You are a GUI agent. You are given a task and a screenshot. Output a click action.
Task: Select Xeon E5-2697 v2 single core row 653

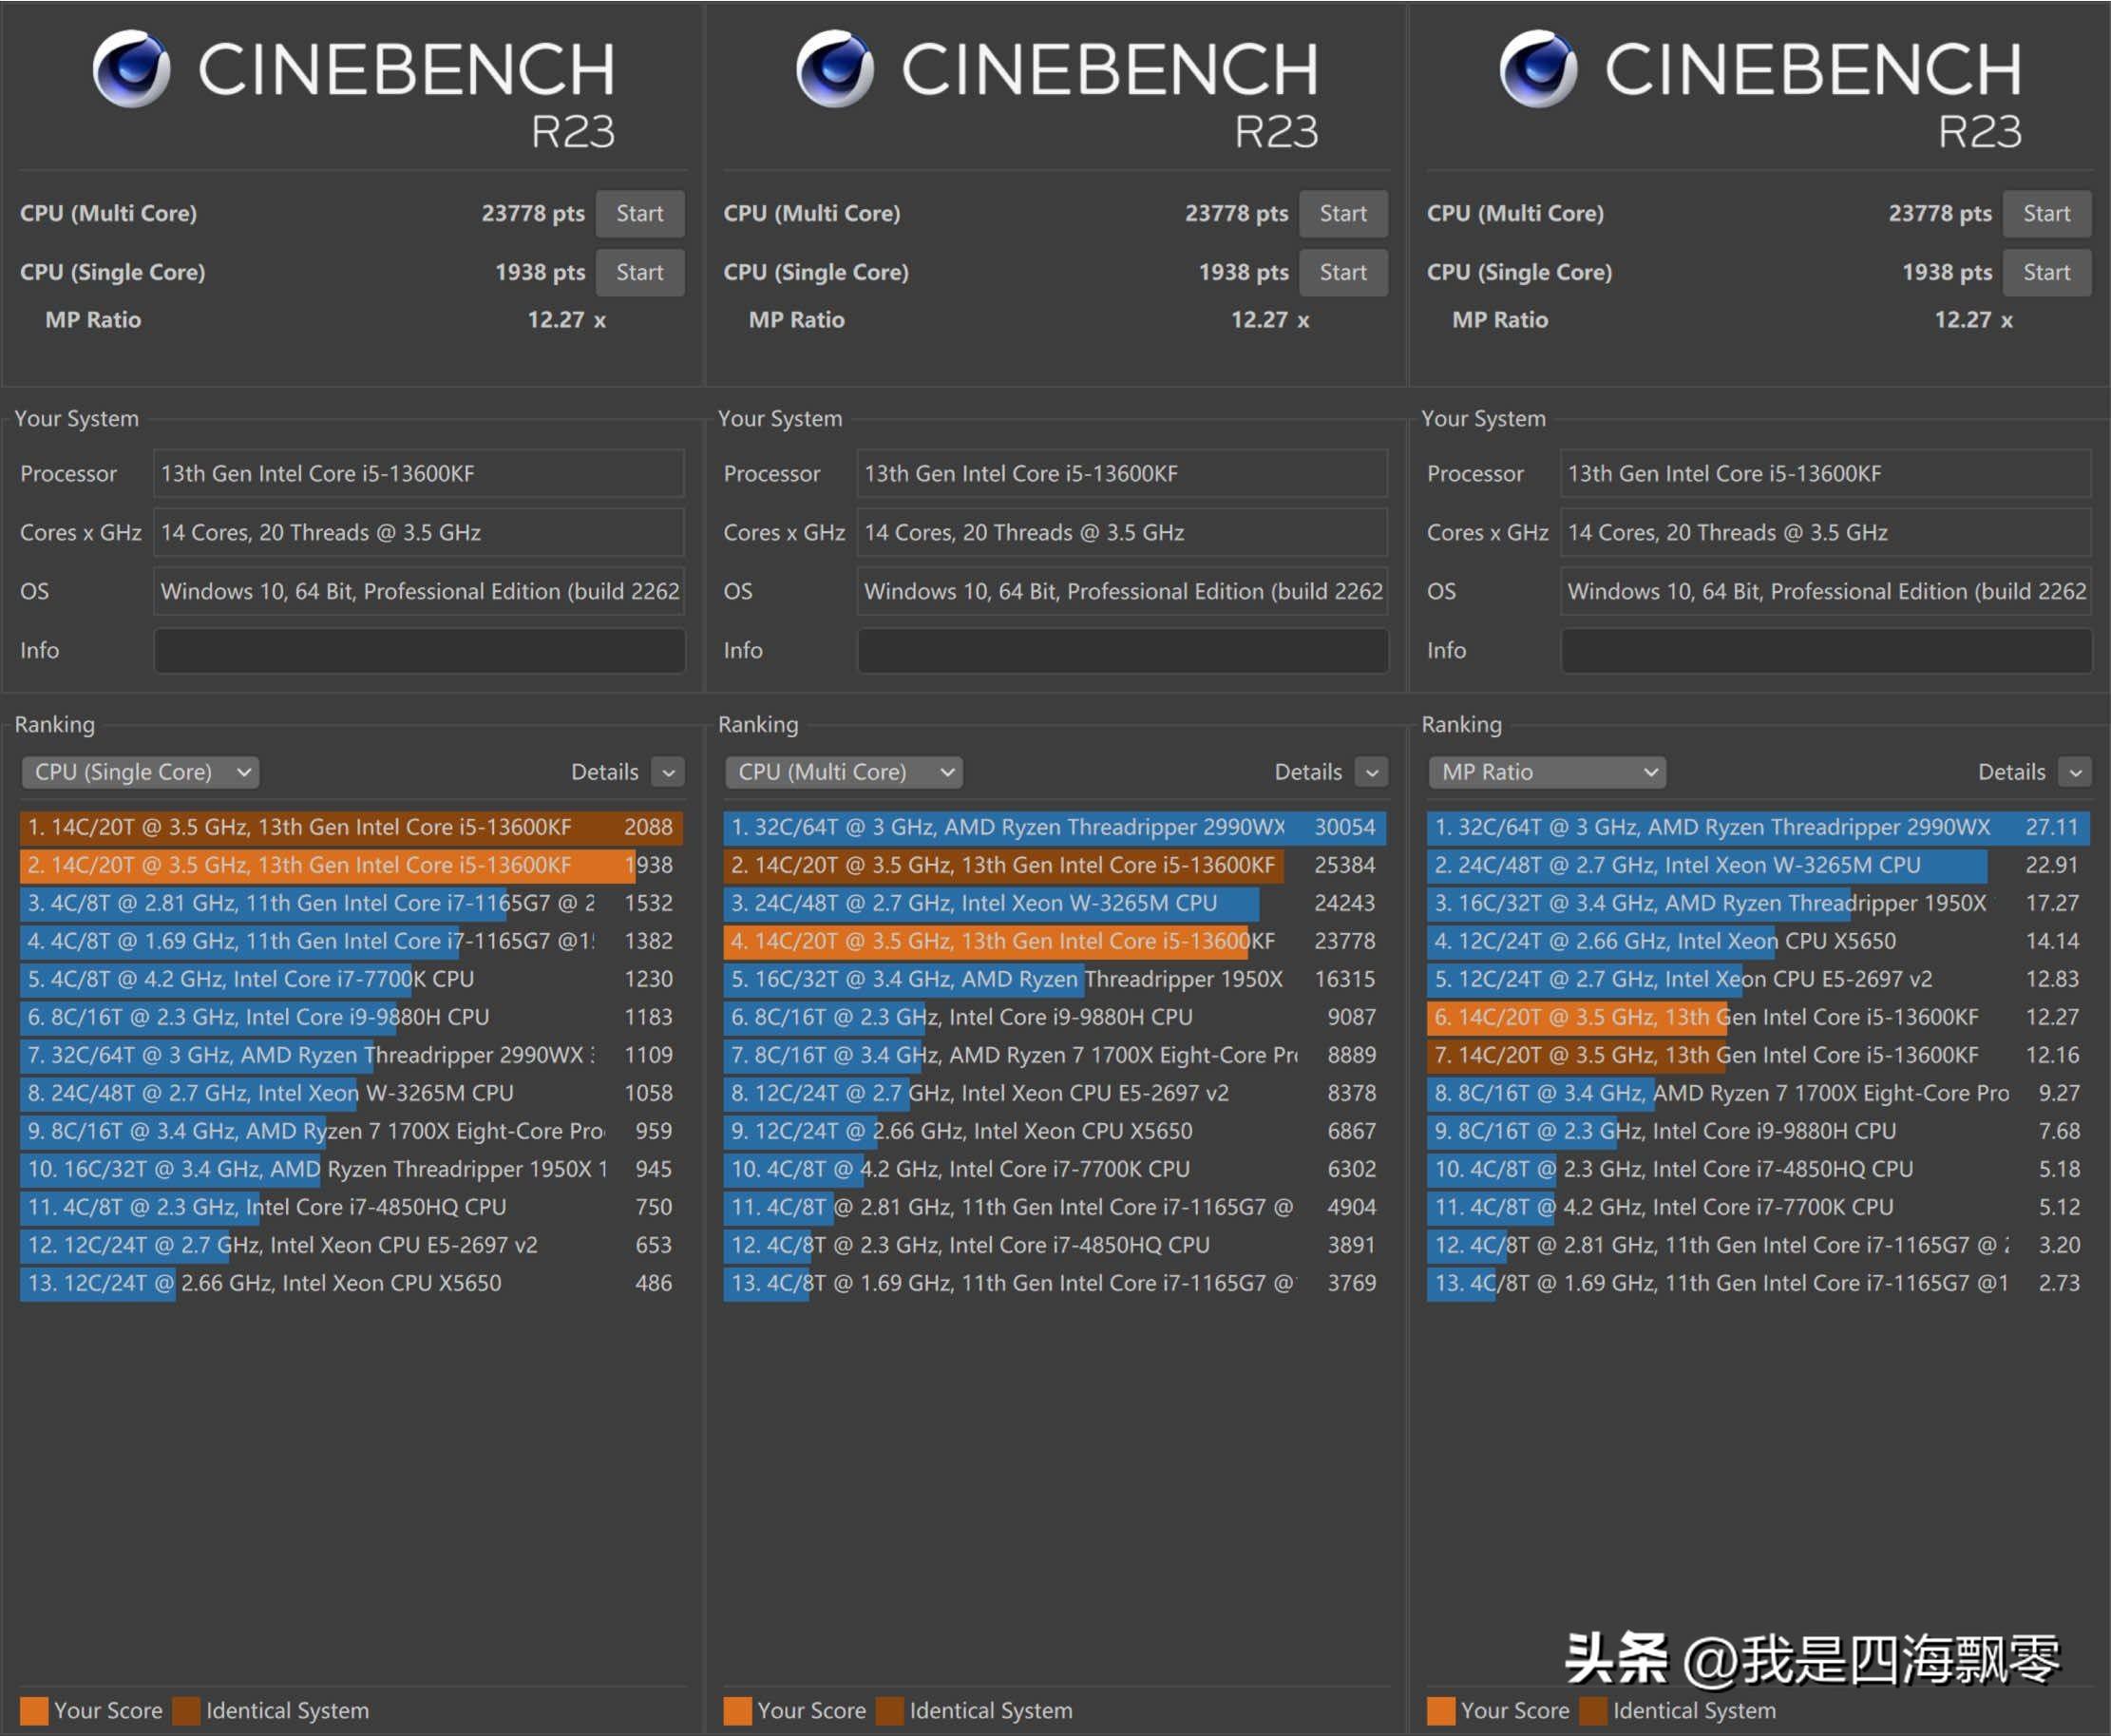[351, 1245]
